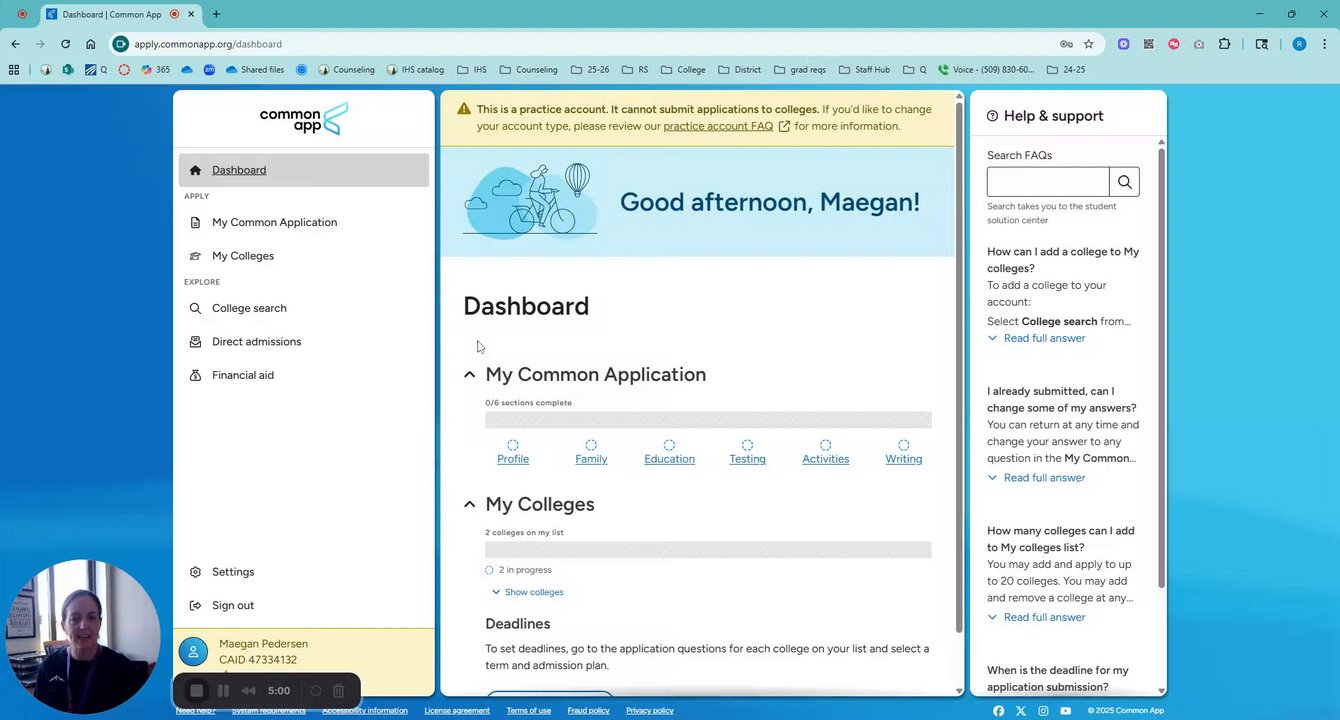Image resolution: width=1340 pixels, height=720 pixels.
Task: Delete the recording with trash icon
Action: pos(339,691)
